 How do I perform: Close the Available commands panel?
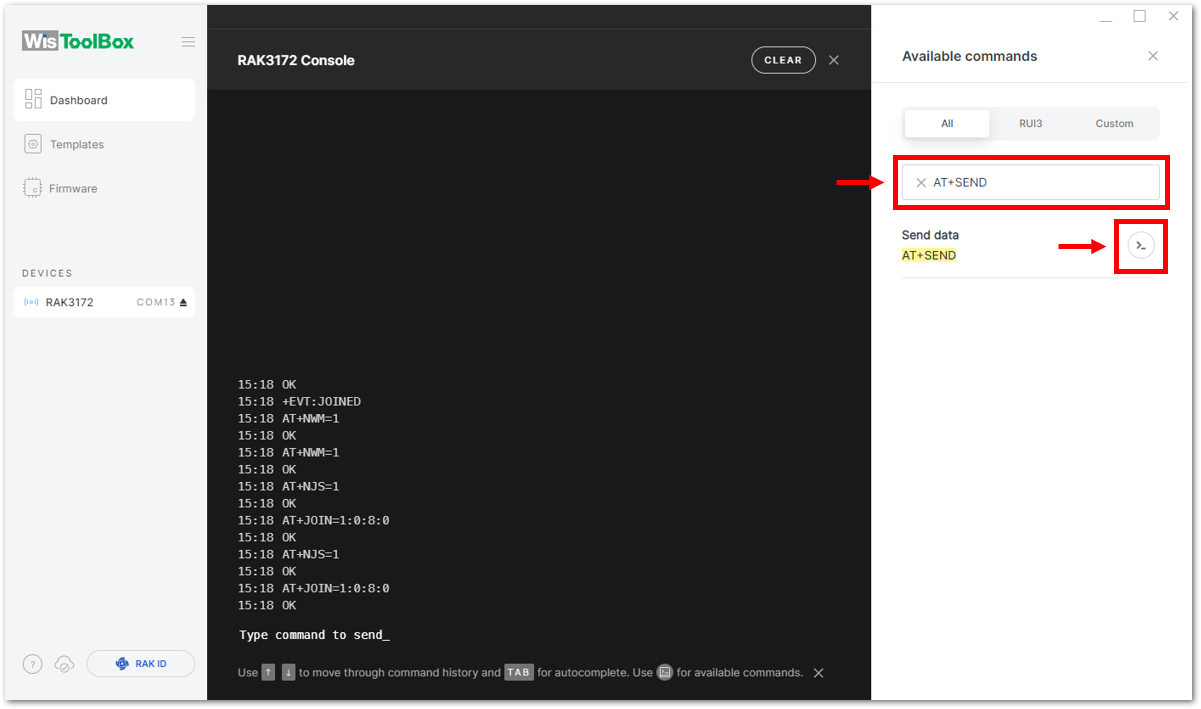tap(1153, 56)
